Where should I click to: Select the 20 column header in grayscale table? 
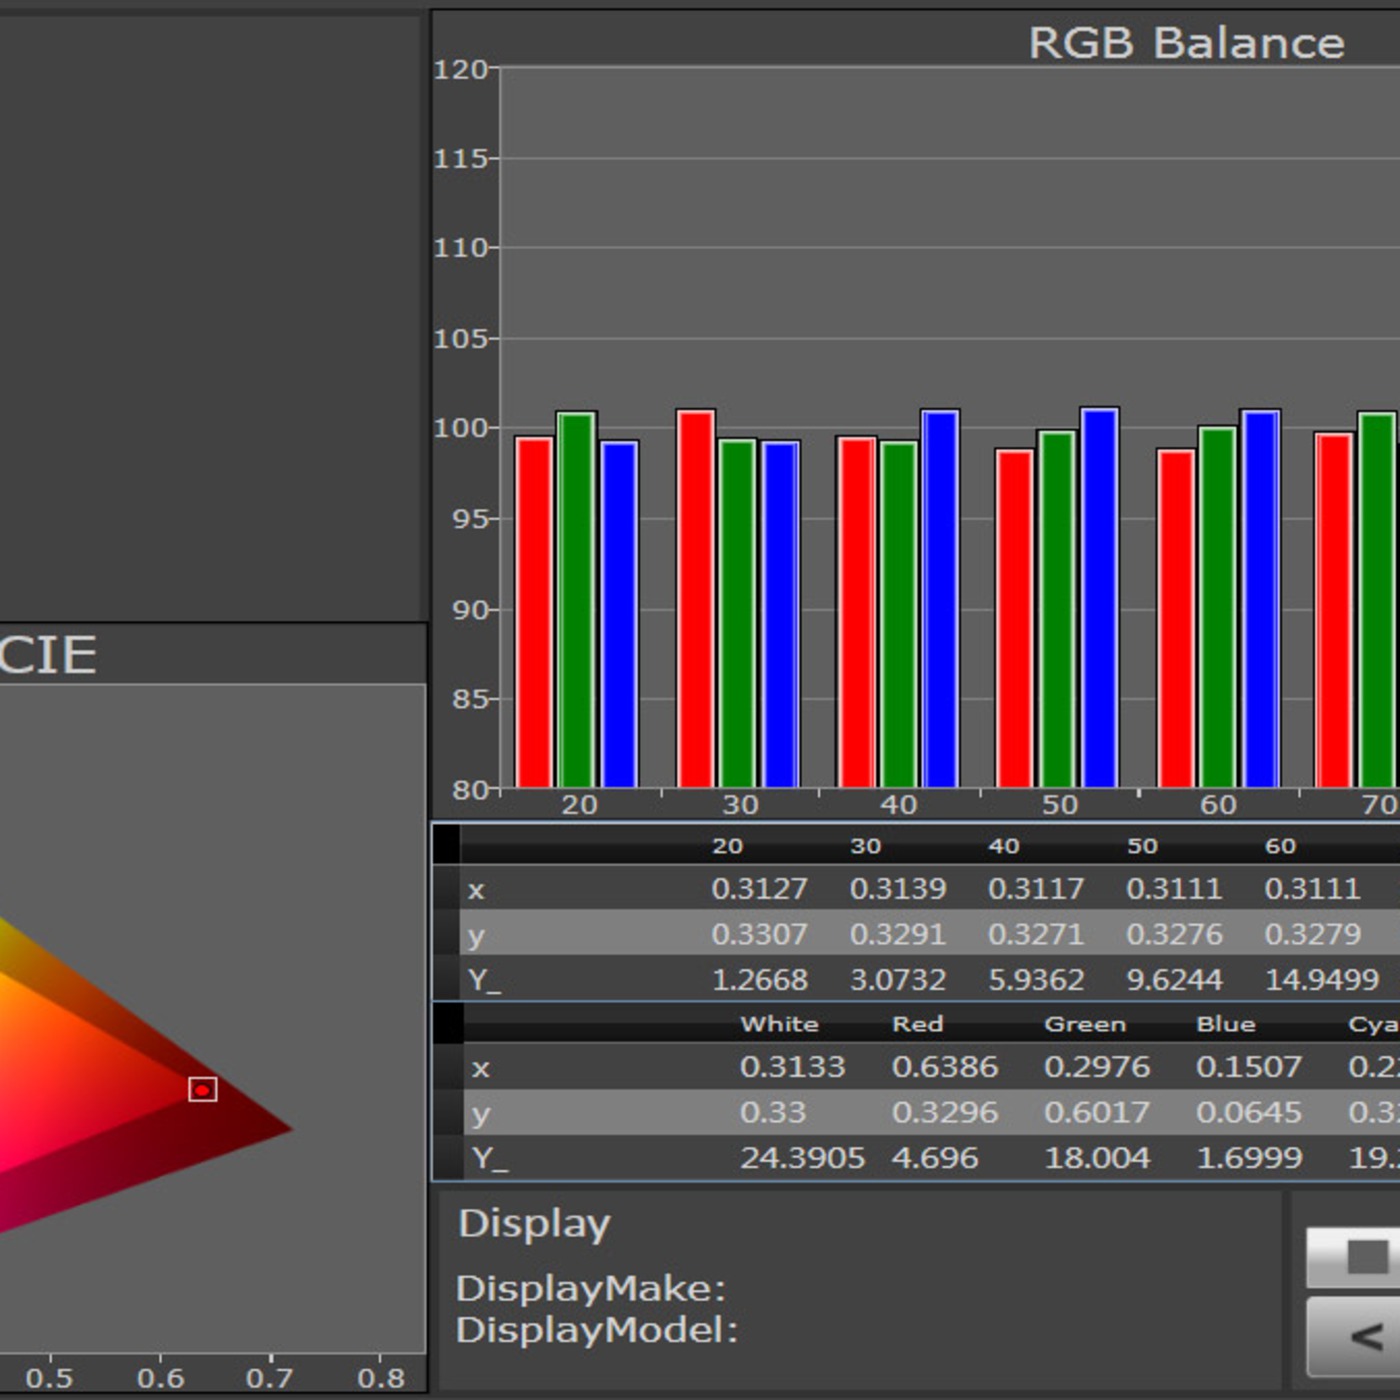click(x=727, y=846)
